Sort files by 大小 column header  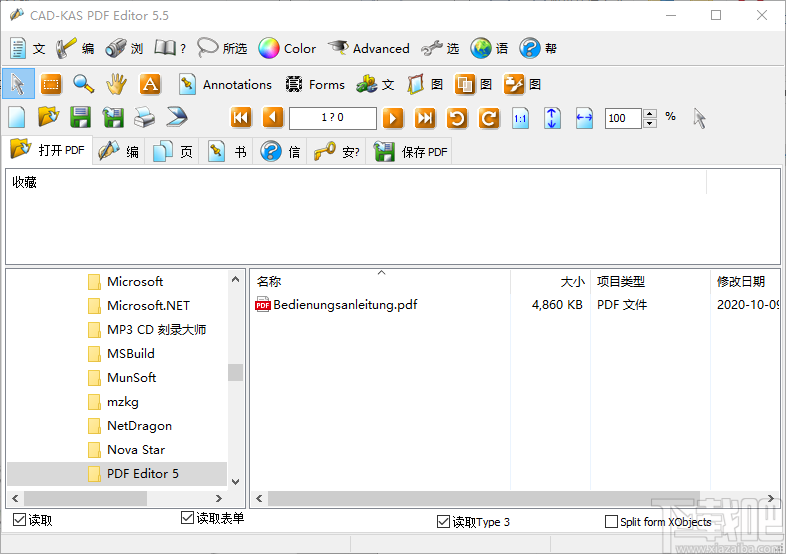[x=550, y=281]
